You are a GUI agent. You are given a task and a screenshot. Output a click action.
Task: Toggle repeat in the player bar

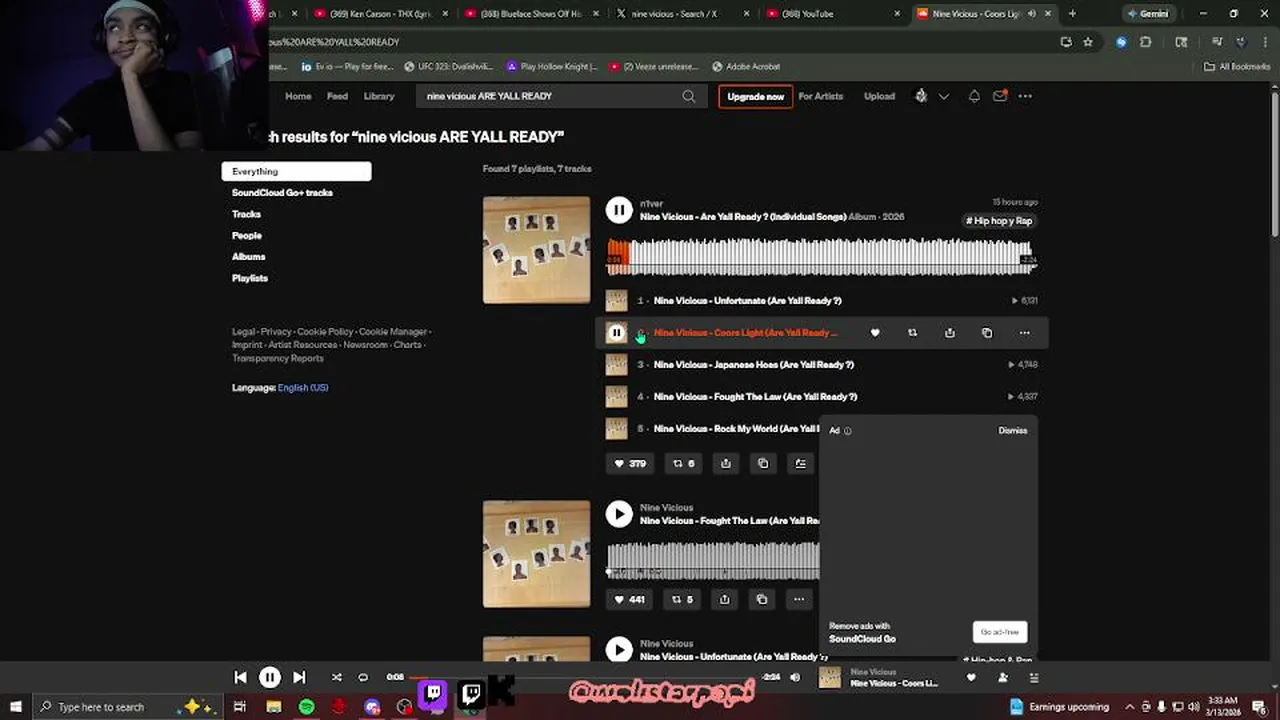pyautogui.click(x=363, y=677)
